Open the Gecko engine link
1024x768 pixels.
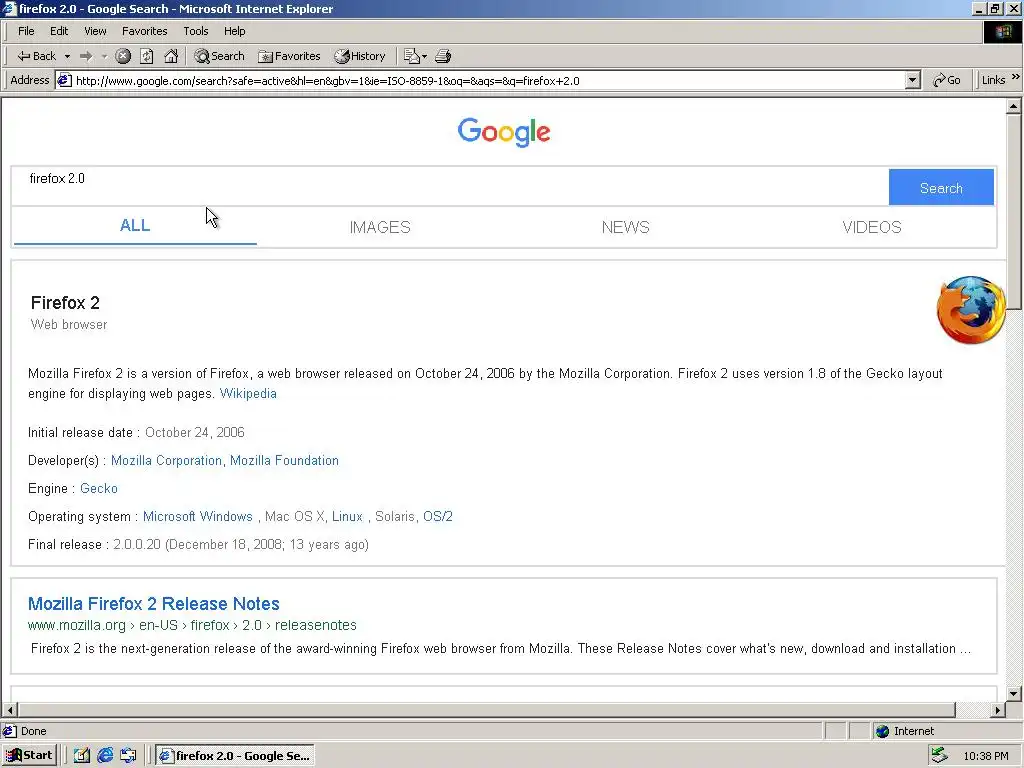coord(99,488)
